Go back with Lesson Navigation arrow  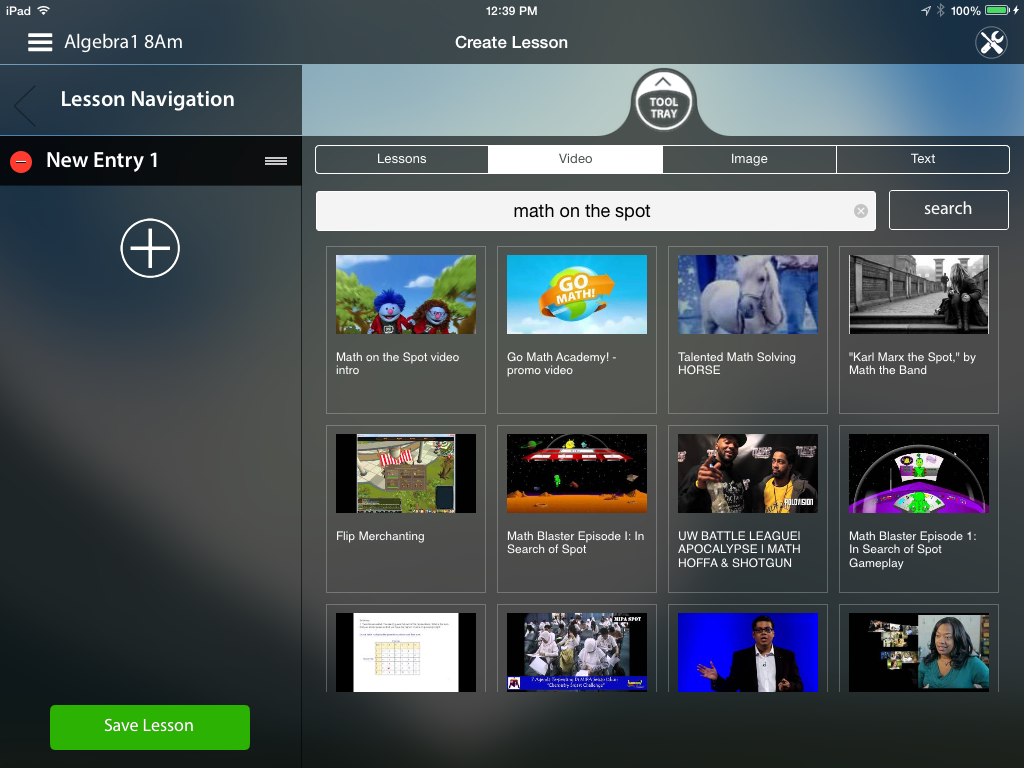point(25,104)
